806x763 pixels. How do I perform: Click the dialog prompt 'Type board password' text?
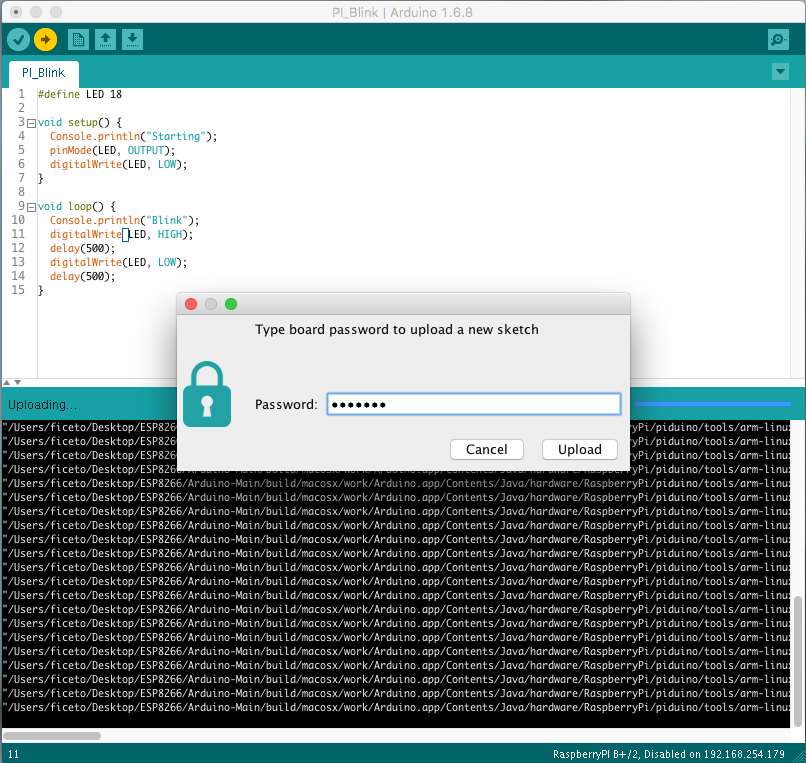pyautogui.click(x=397, y=330)
